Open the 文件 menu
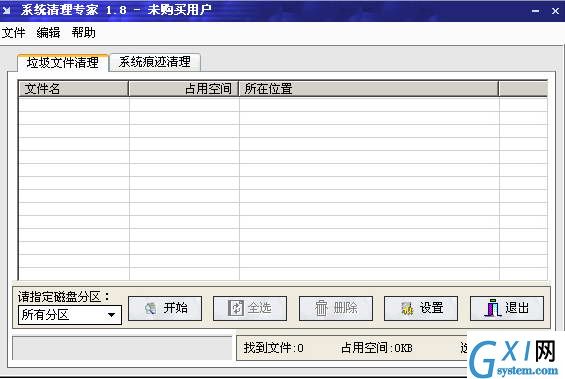The width and height of the screenshot is (565, 379). coord(14,33)
